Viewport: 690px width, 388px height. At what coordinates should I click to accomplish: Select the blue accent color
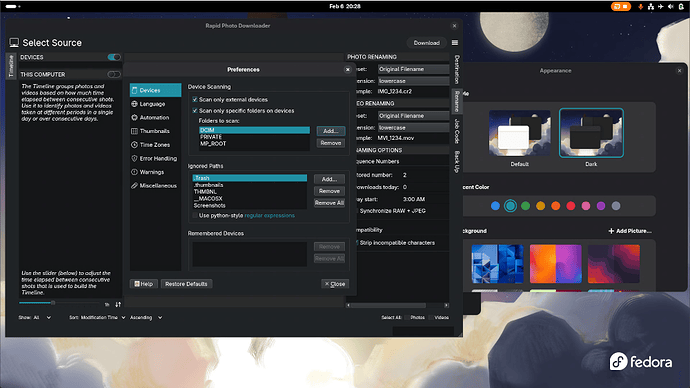click(495, 206)
